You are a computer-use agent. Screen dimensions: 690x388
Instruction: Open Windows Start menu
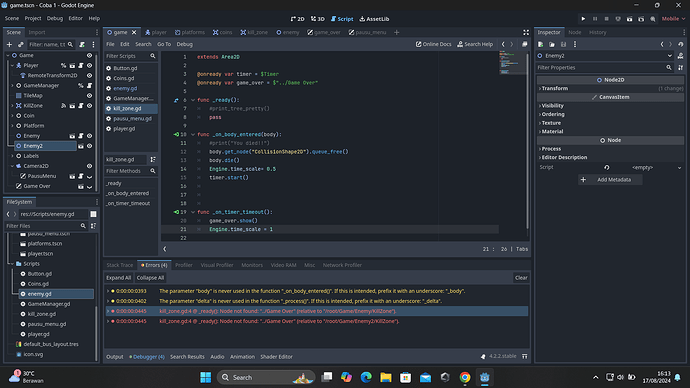point(206,377)
